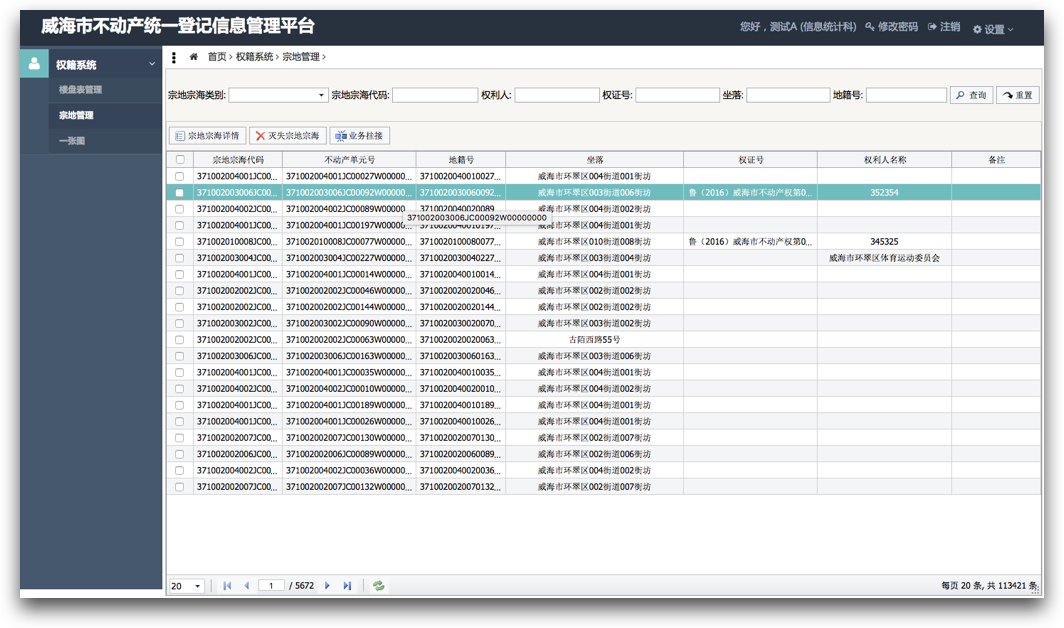Screen dimensions: 1064x628
Task: Go to the previous page arrow
Action: point(246,585)
